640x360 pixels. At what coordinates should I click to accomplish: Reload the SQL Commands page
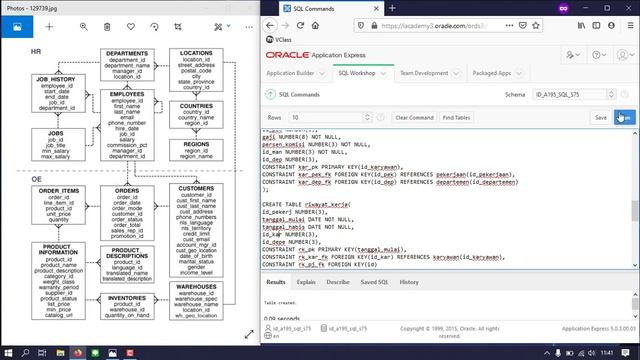[x=300, y=25]
